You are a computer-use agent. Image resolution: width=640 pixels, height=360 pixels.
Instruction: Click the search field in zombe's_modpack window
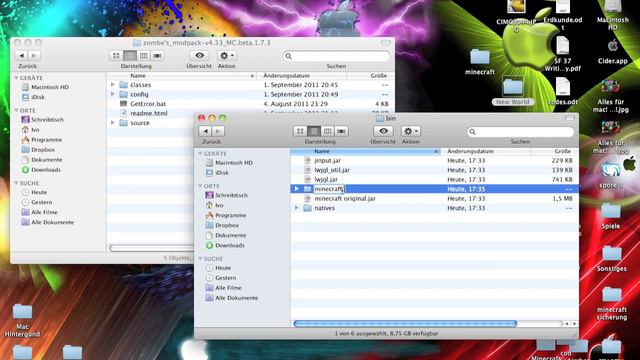coord(336,56)
